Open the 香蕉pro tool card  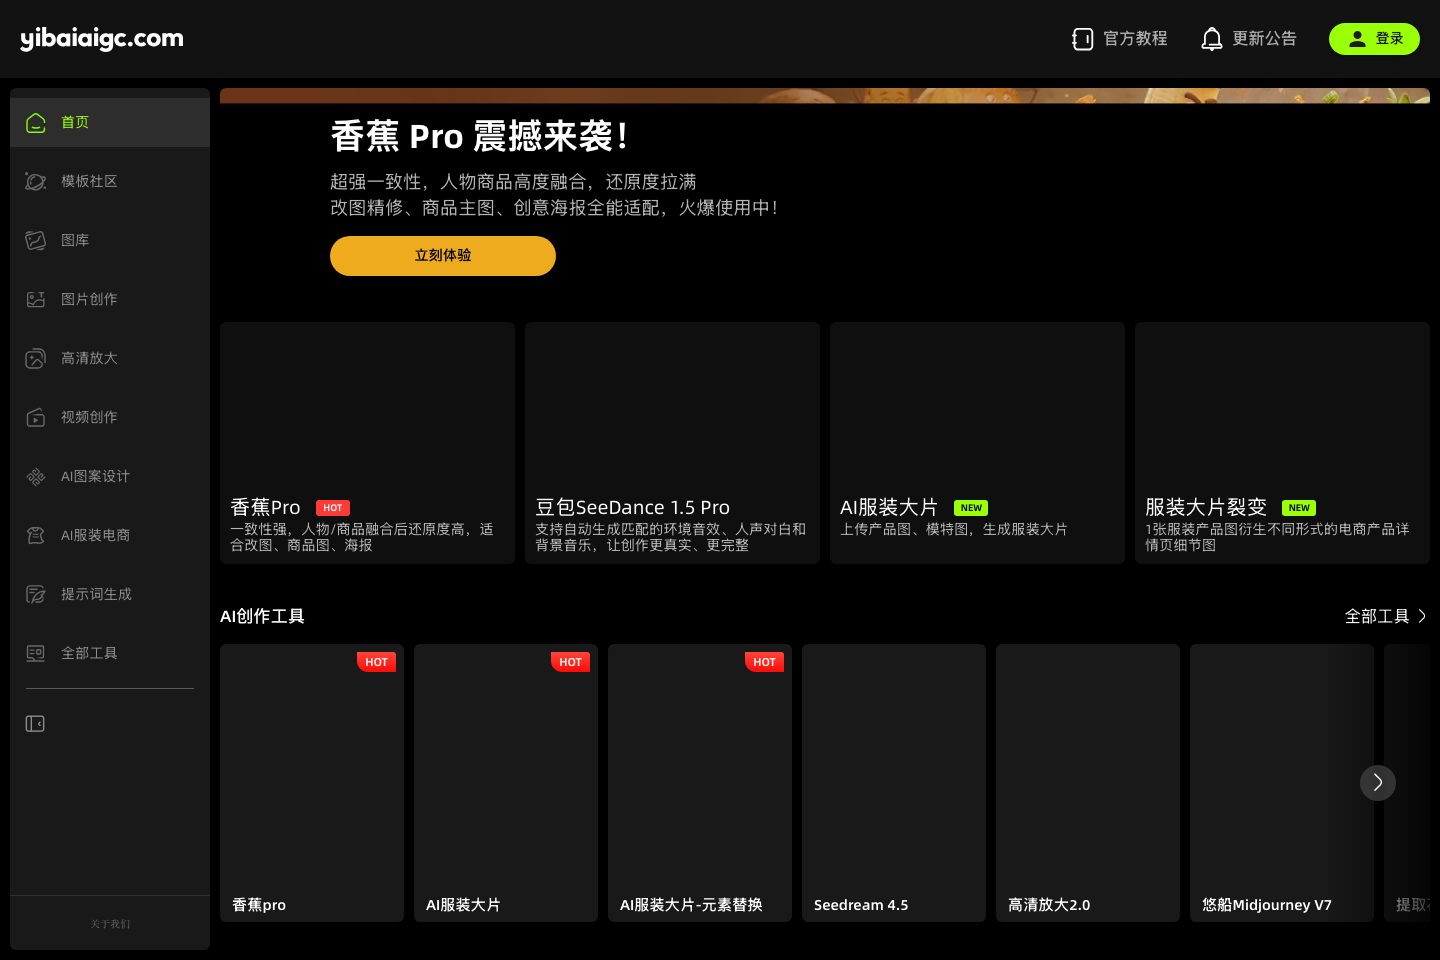click(x=312, y=783)
